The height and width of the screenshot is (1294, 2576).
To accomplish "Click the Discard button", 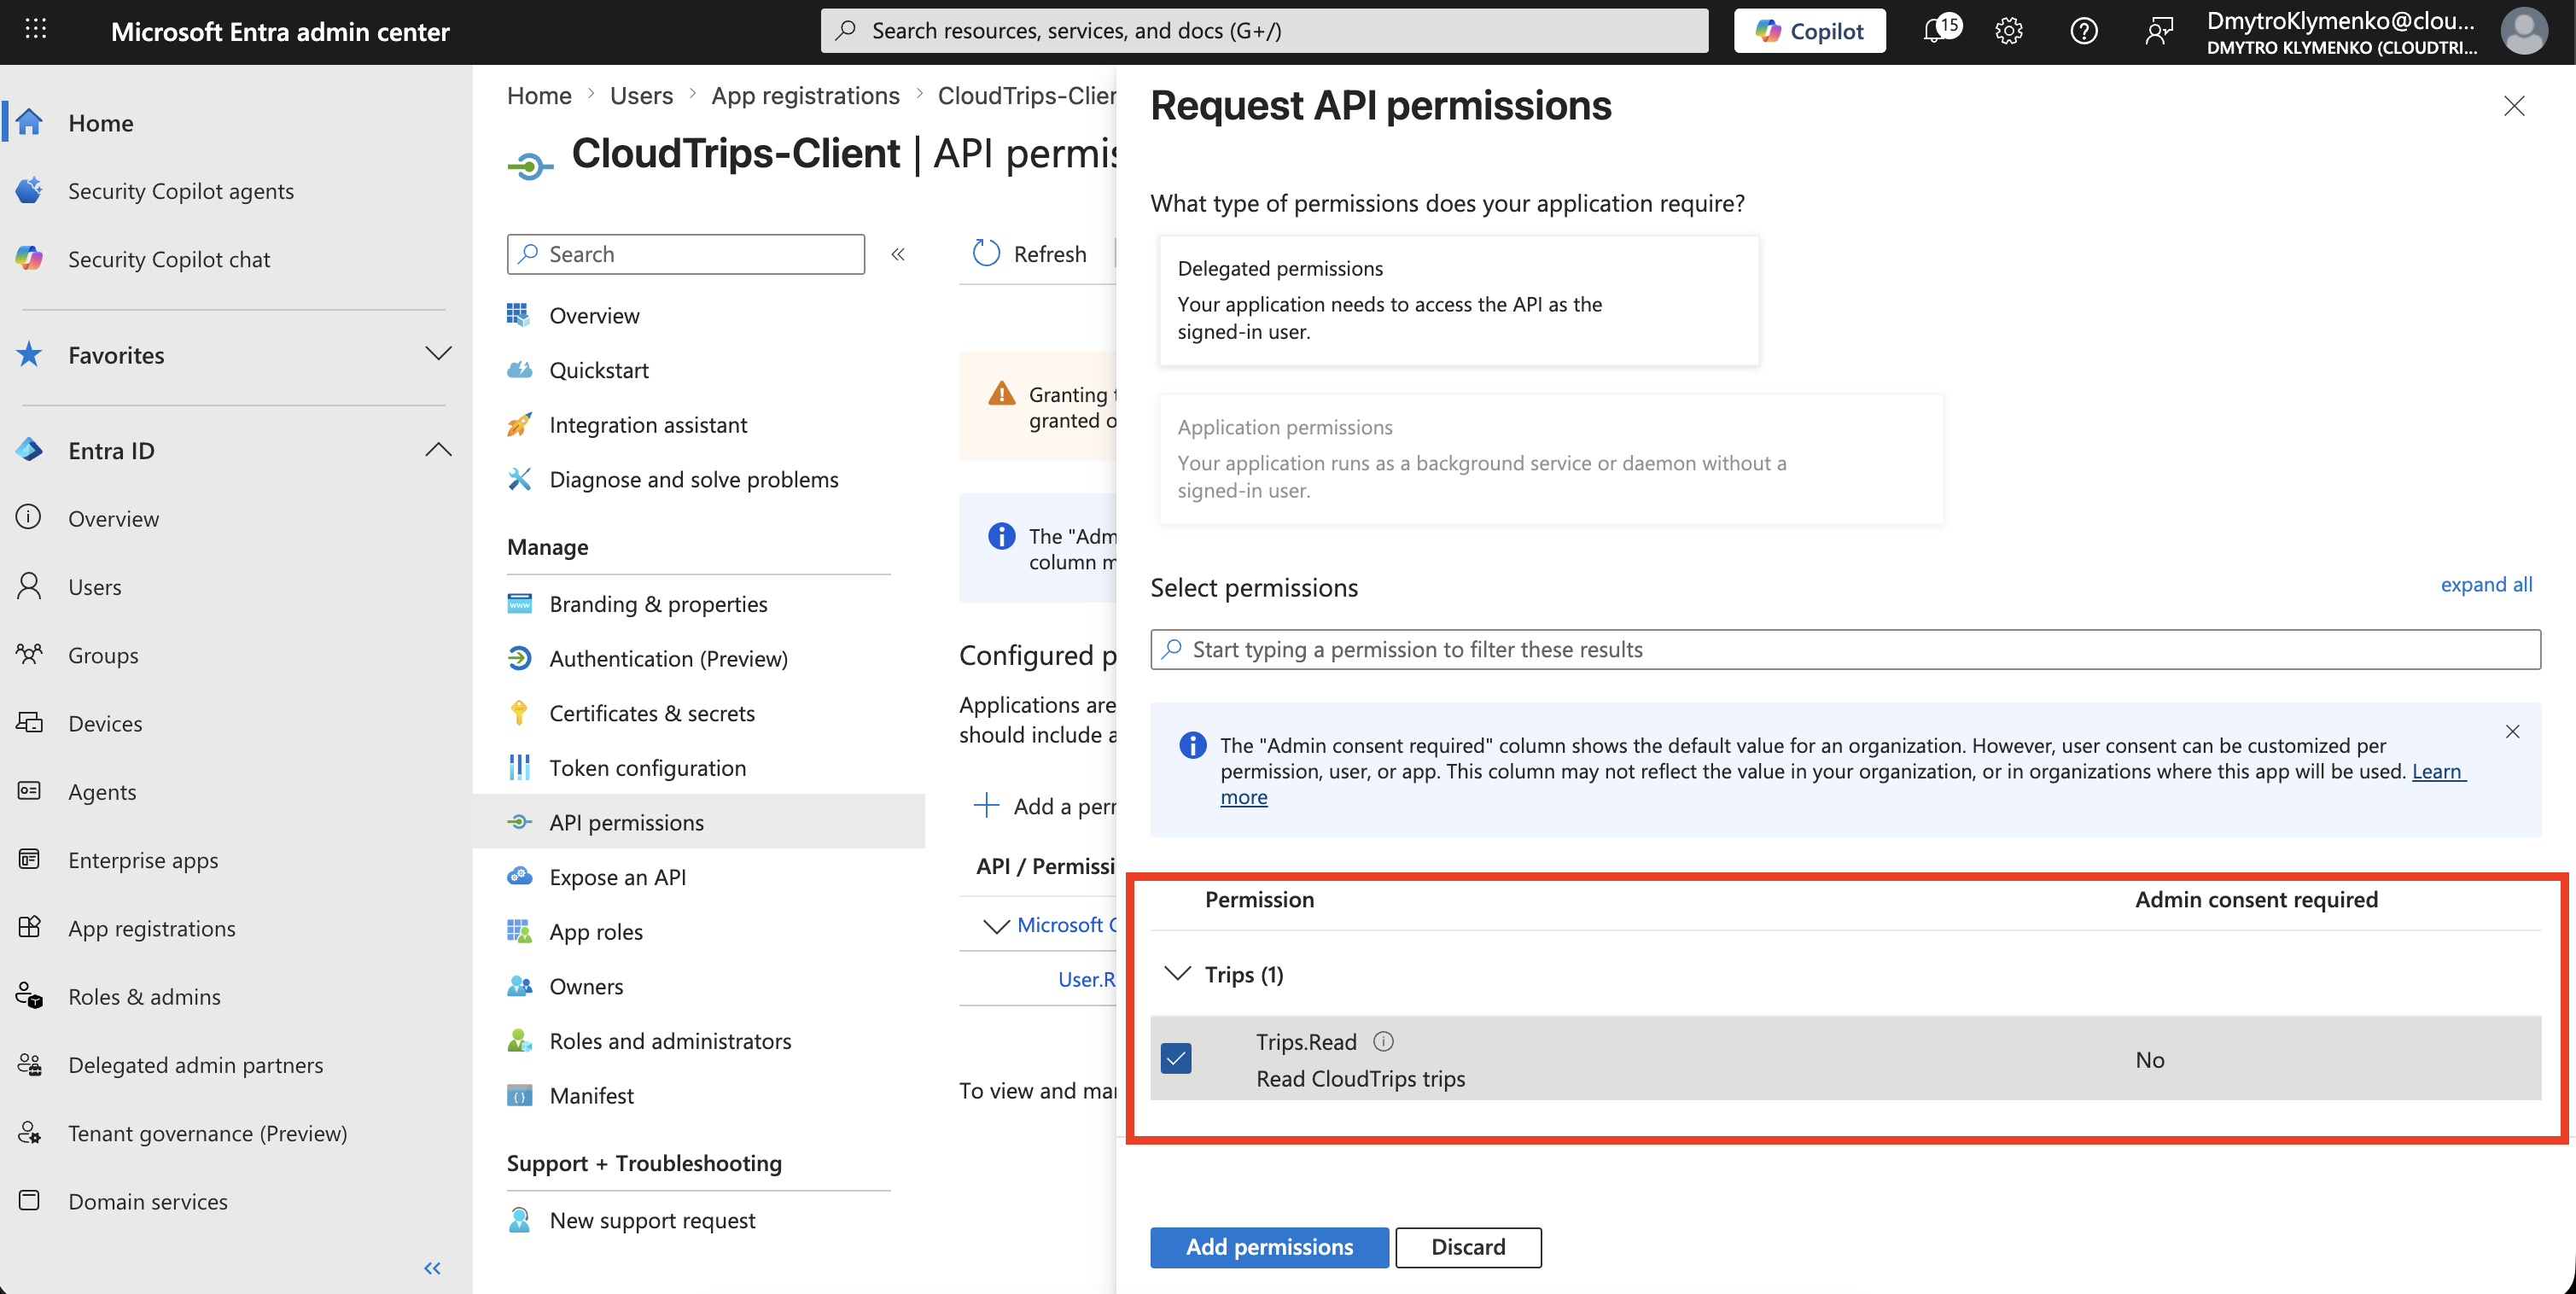I will [x=1468, y=1247].
